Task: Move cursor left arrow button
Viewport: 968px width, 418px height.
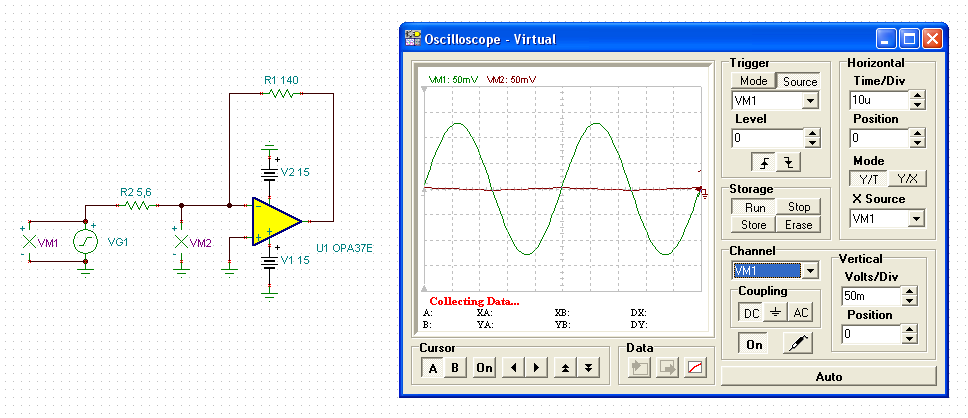Action: tap(513, 368)
